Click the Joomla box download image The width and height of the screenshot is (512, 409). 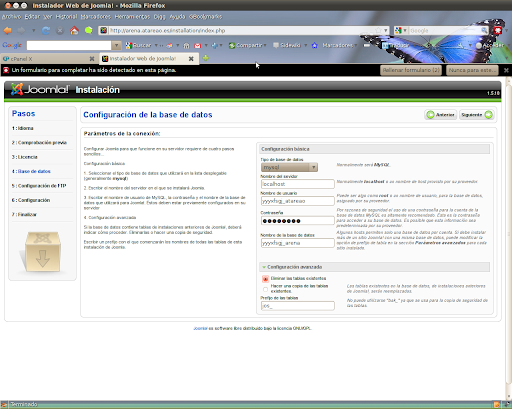point(42,252)
